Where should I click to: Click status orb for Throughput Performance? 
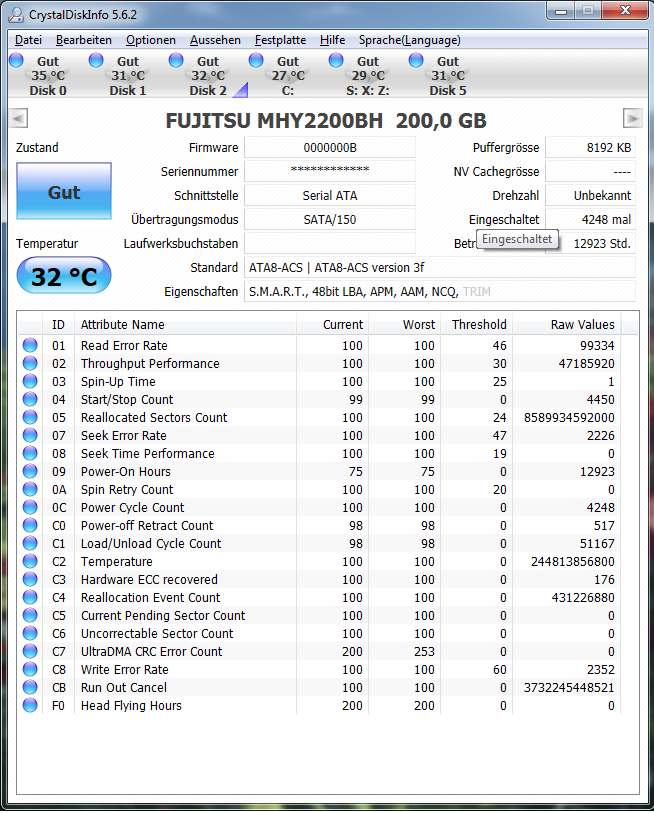coord(30,363)
